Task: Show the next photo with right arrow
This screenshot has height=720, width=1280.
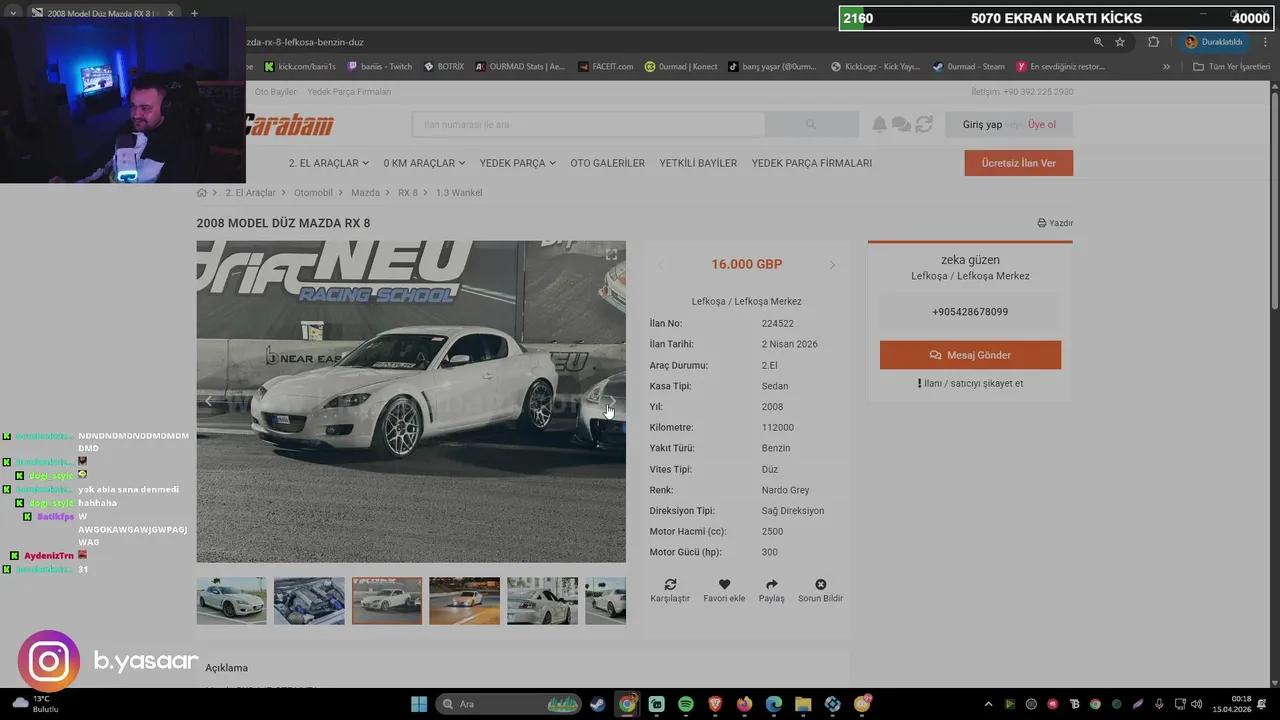Action: pos(613,401)
